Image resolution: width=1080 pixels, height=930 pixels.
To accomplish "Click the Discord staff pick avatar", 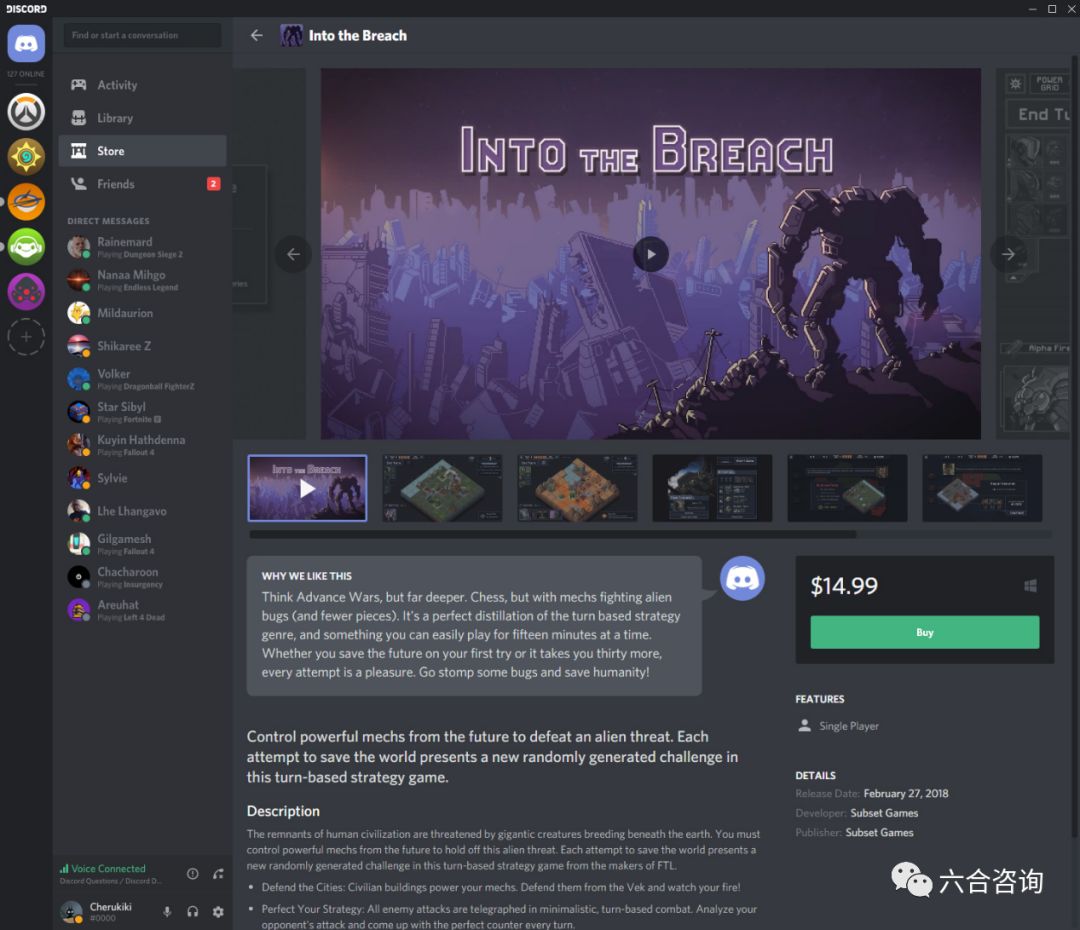I will (742, 578).
